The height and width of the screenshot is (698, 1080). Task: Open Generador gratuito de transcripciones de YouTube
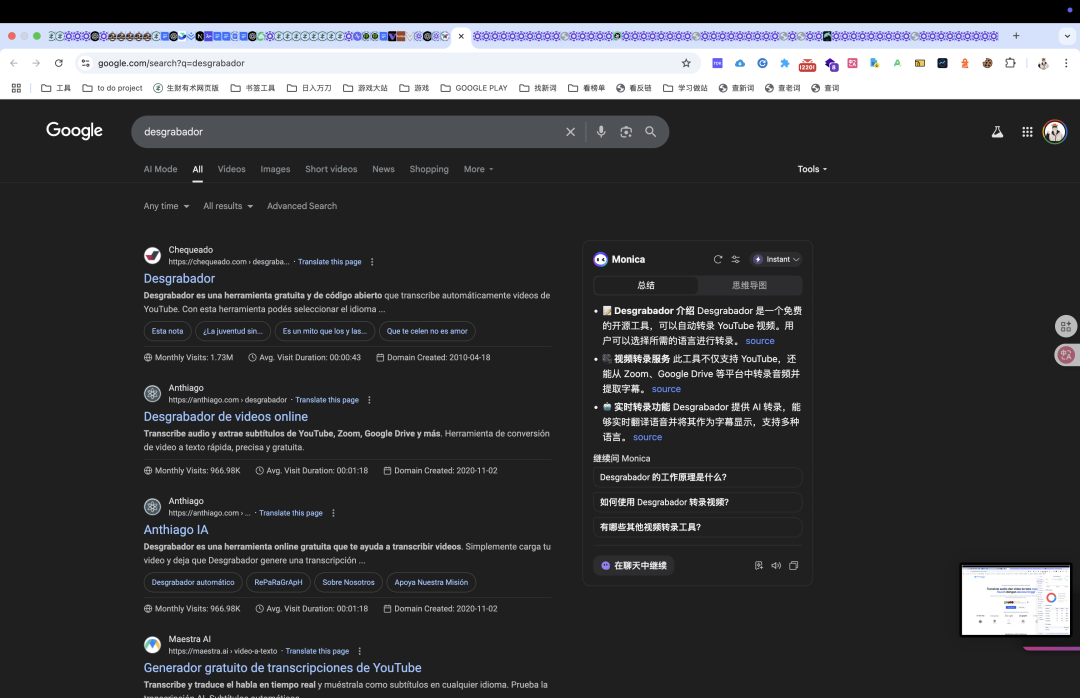point(282,668)
